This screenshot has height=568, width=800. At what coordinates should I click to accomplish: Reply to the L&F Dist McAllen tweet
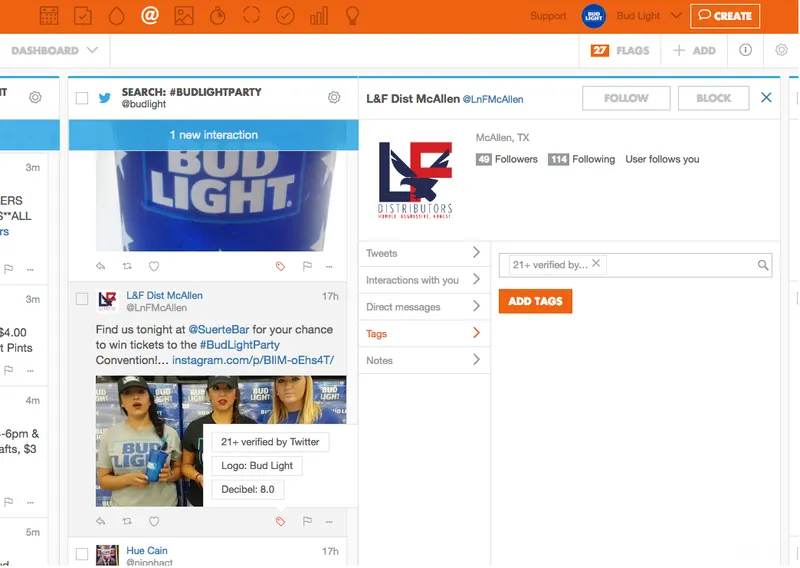coord(101,521)
